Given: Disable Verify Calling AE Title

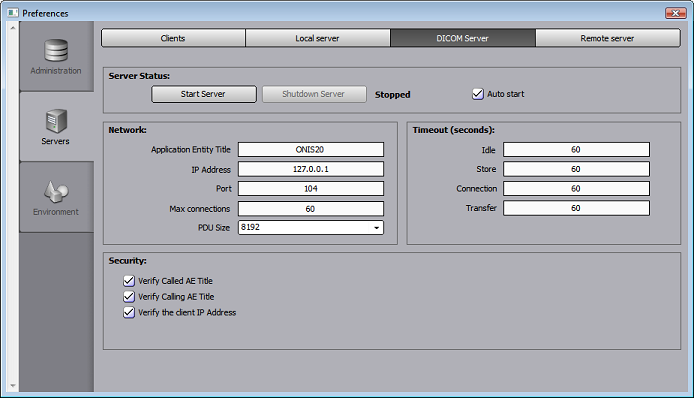Looking at the screenshot, I should pyautogui.click(x=129, y=297).
